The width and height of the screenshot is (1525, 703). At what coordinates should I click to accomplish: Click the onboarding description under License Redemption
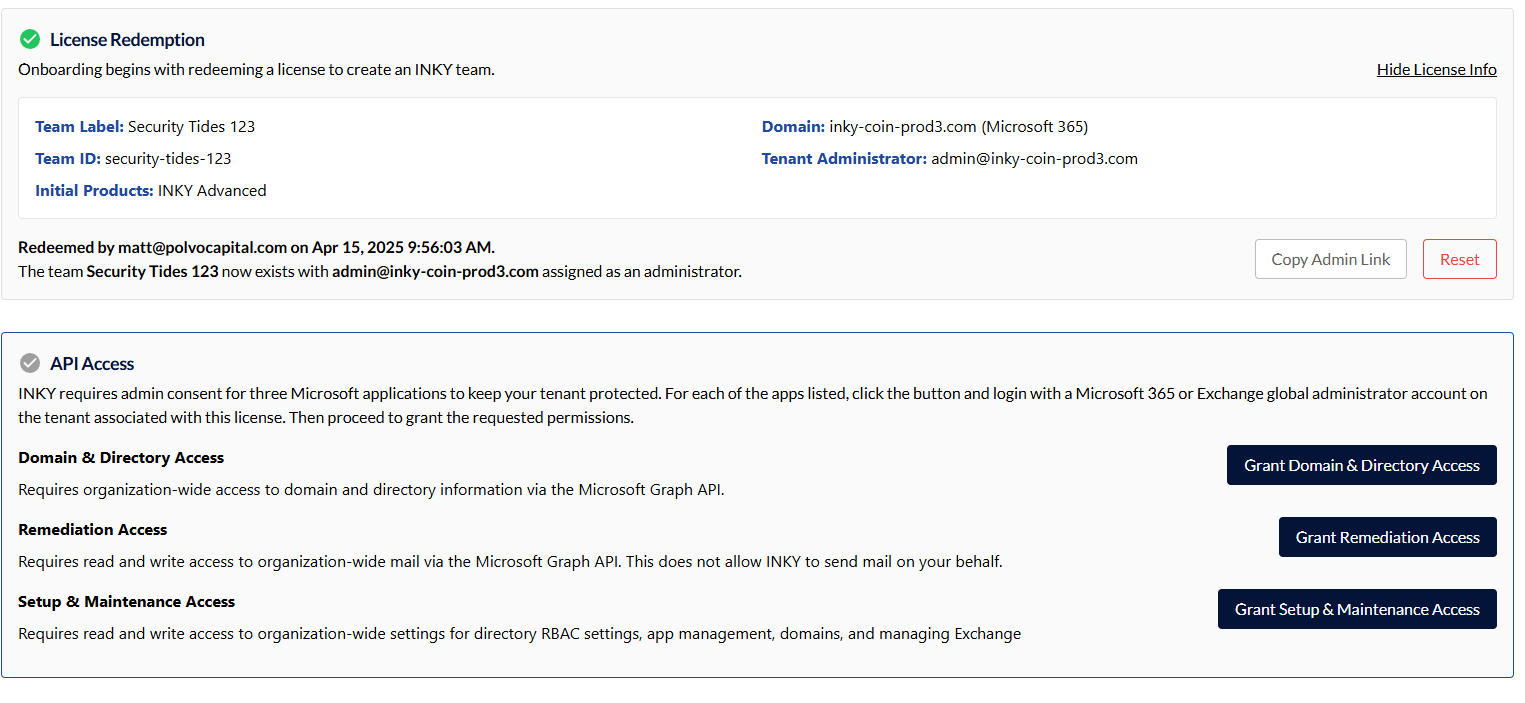tap(256, 70)
